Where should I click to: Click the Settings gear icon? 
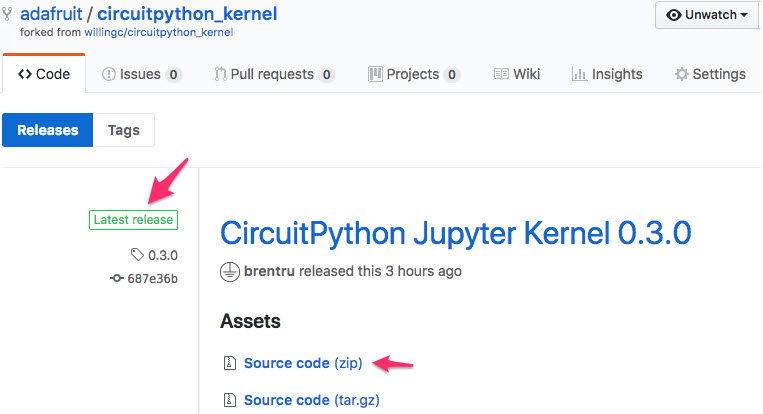click(x=681, y=74)
